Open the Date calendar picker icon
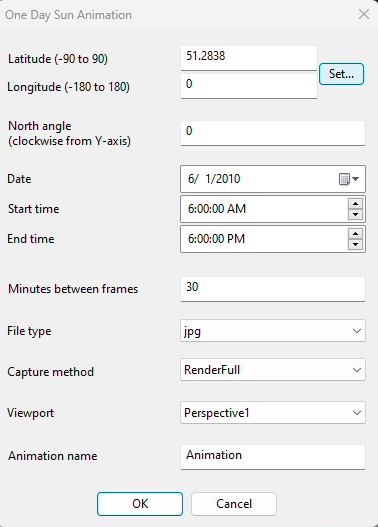The width and height of the screenshot is (378, 527). (x=349, y=179)
